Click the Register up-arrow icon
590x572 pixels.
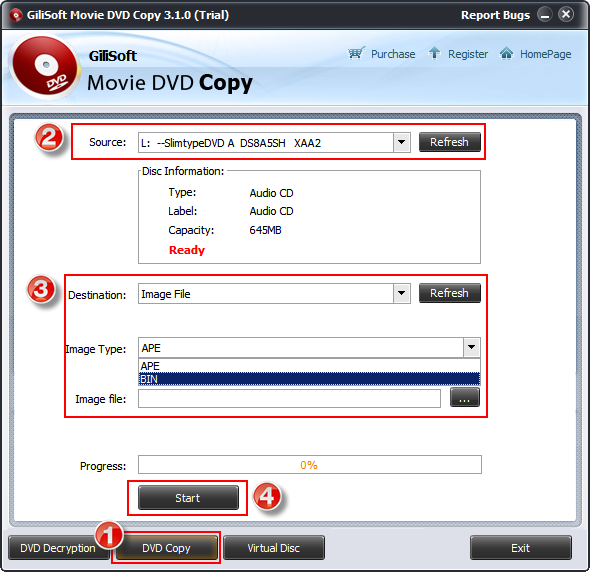click(x=434, y=53)
